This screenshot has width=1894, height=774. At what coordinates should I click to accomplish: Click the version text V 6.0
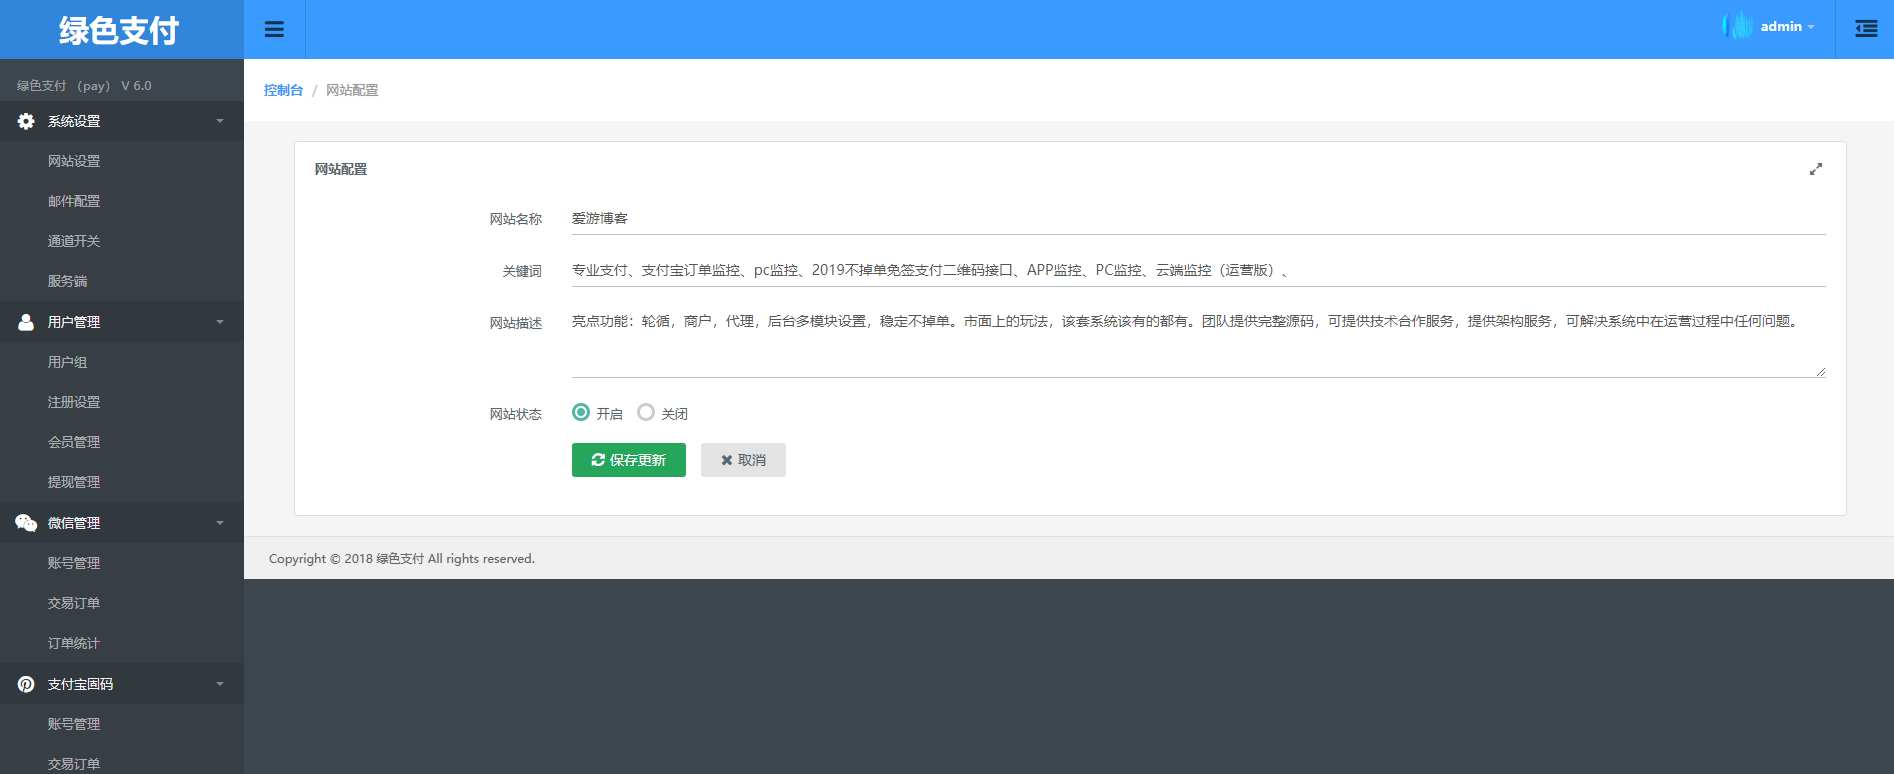pos(136,86)
